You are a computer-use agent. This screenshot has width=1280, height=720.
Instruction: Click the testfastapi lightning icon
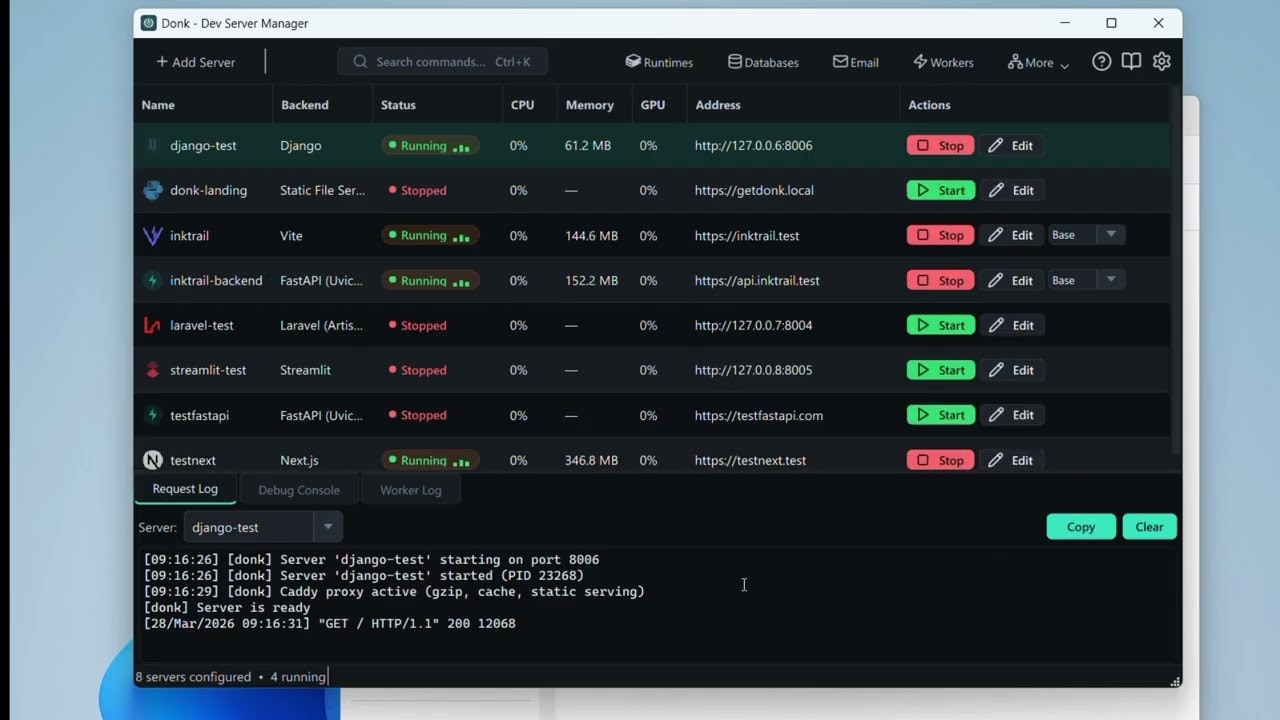(153, 415)
